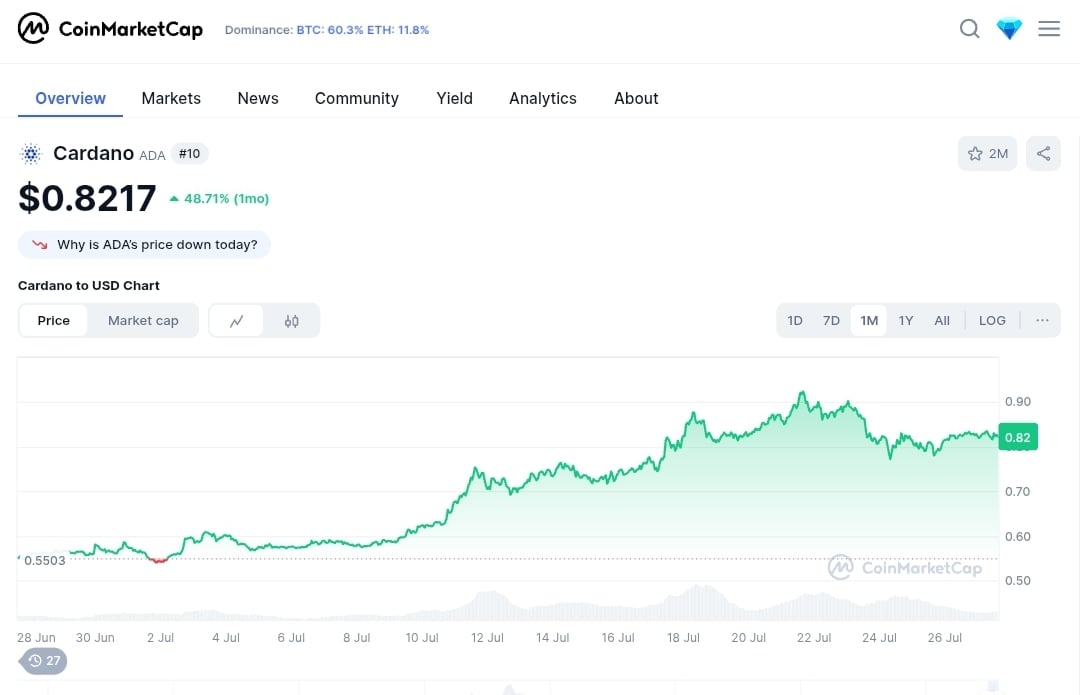Toggle LOG scale on chart

[x=992, y=320]
